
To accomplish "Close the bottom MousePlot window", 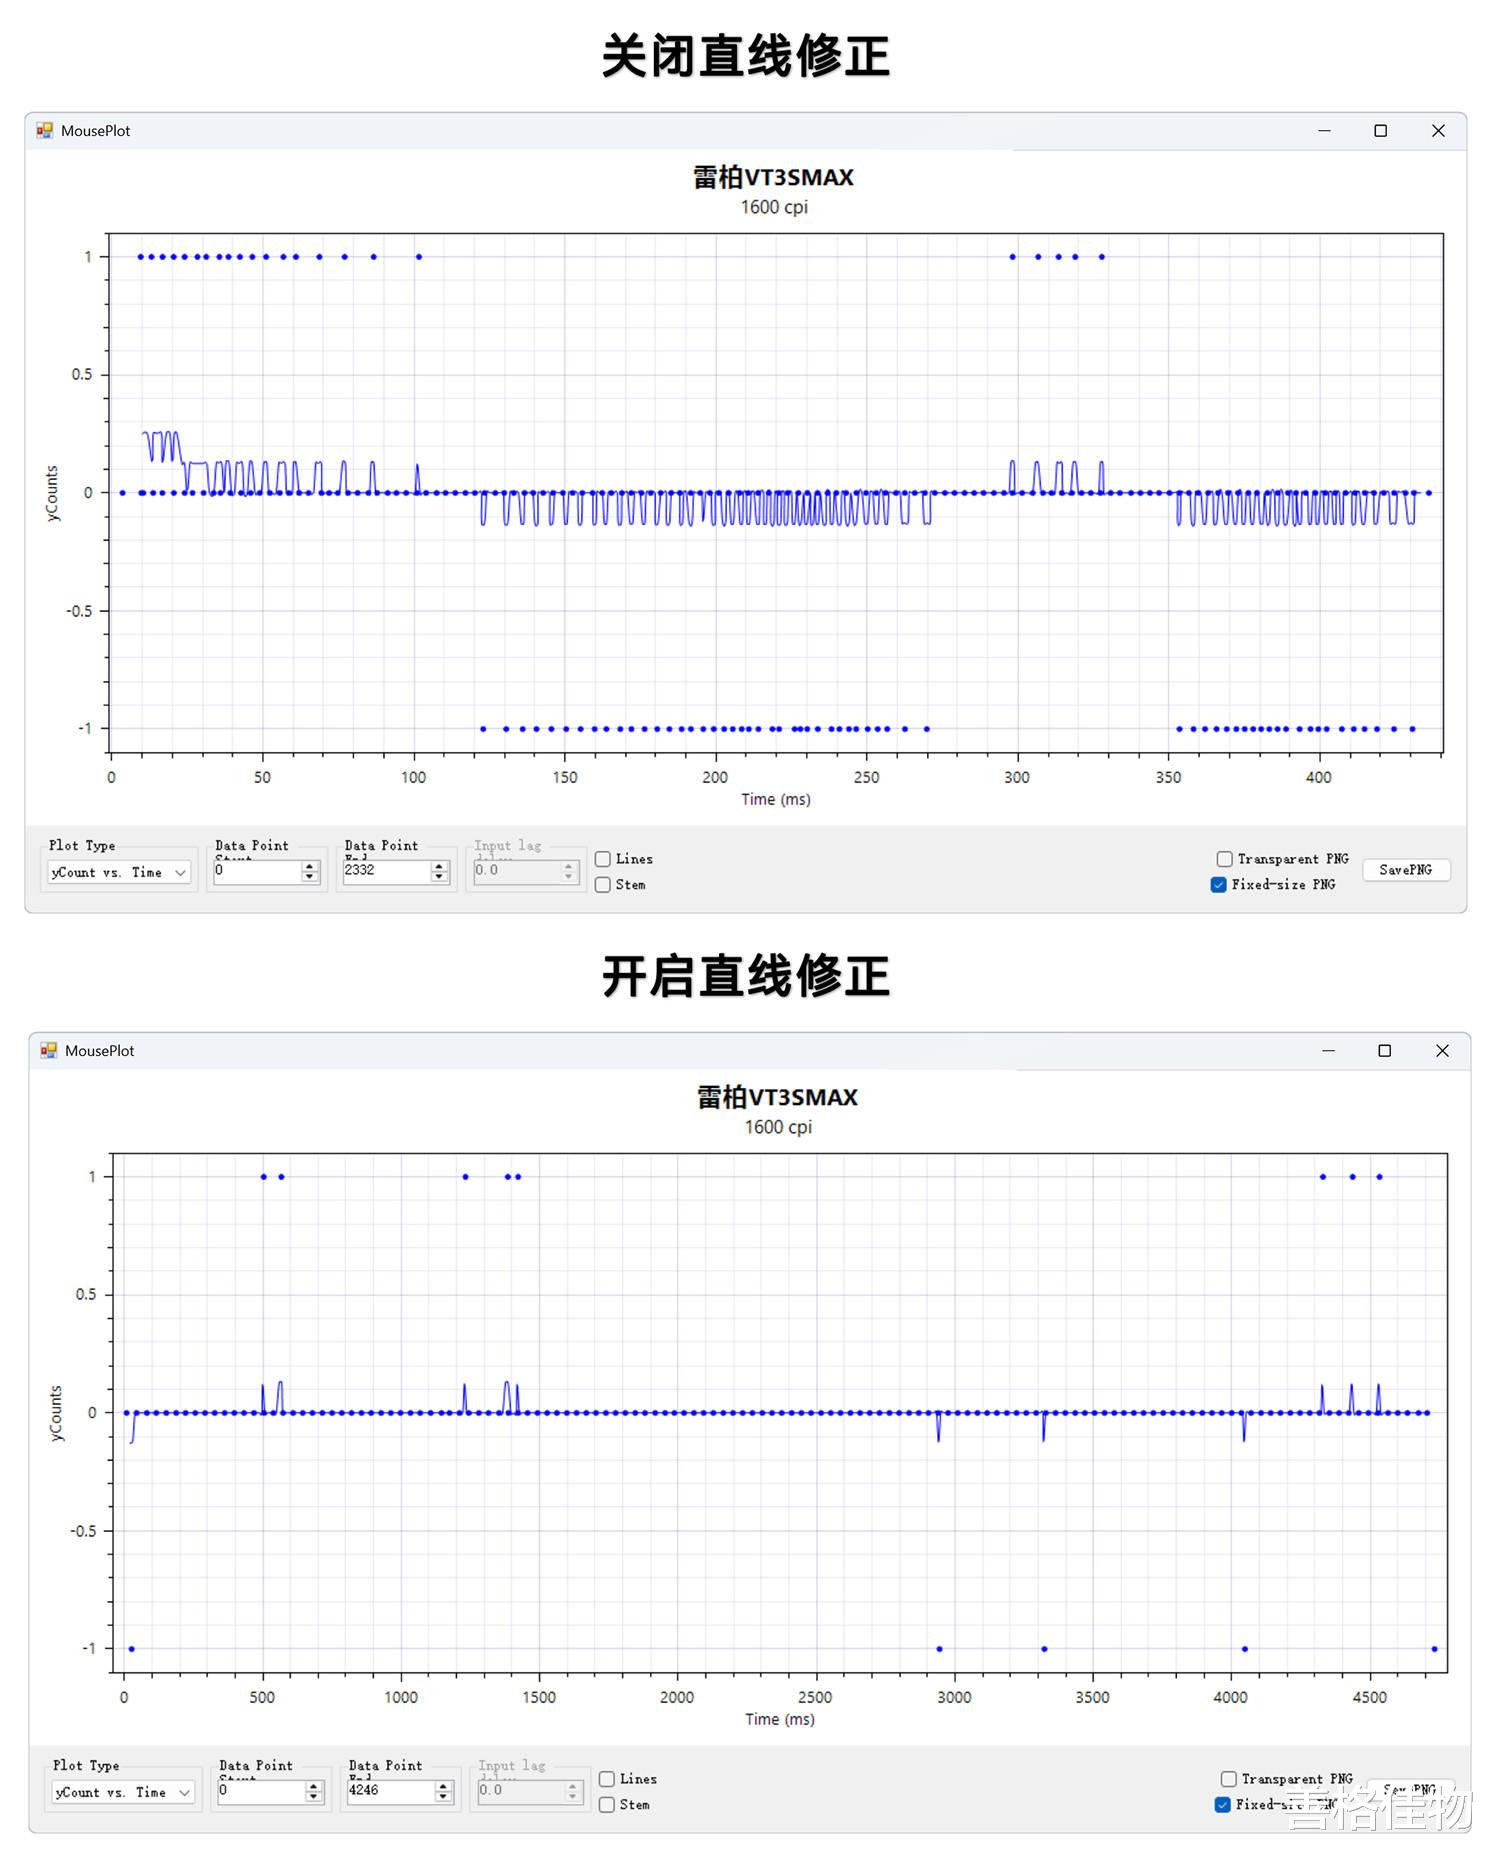I will click(x=1442, y=1051).
